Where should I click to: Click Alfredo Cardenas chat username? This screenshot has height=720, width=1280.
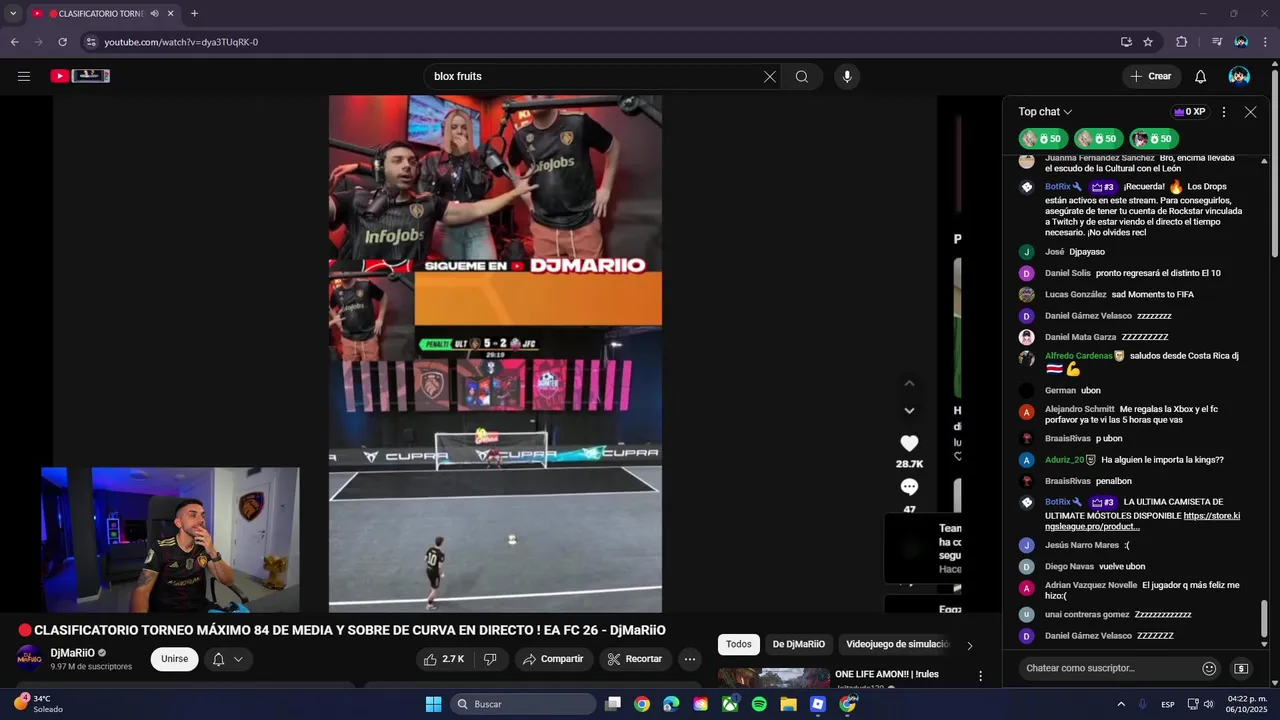click(1078, 356)
